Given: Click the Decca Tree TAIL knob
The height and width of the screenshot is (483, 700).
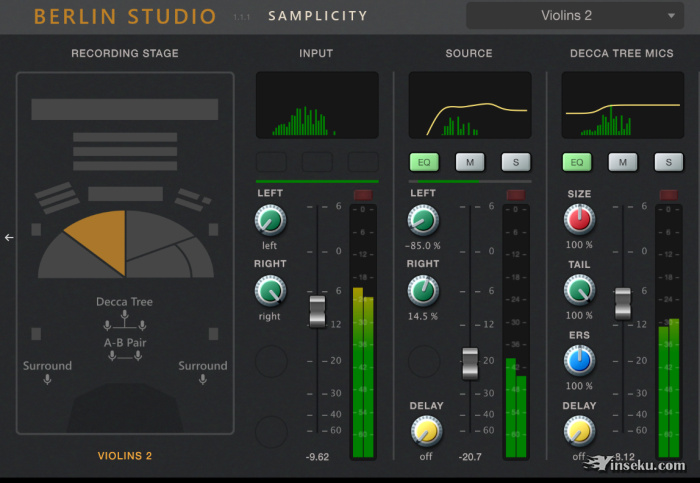Looking at the screenshot, I should click(x=580, y=291).
